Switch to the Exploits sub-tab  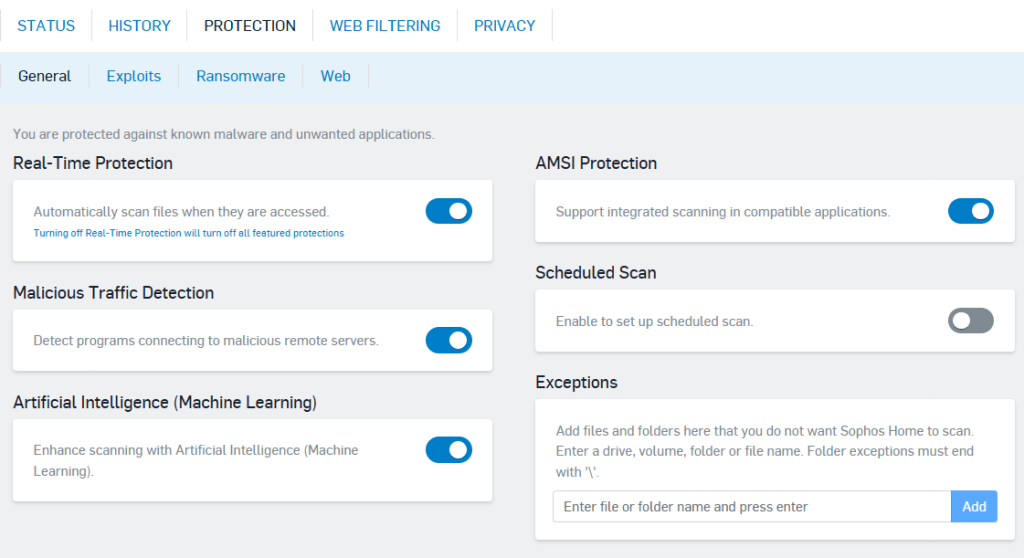pyautogui.click(x=134, y=76)
